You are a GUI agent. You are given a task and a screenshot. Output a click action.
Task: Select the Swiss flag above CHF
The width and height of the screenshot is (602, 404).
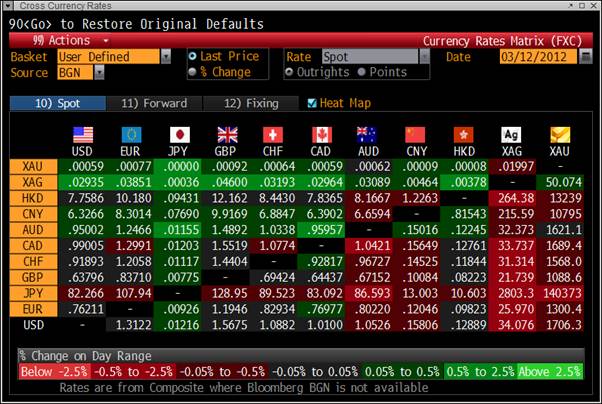pos(273,135)
